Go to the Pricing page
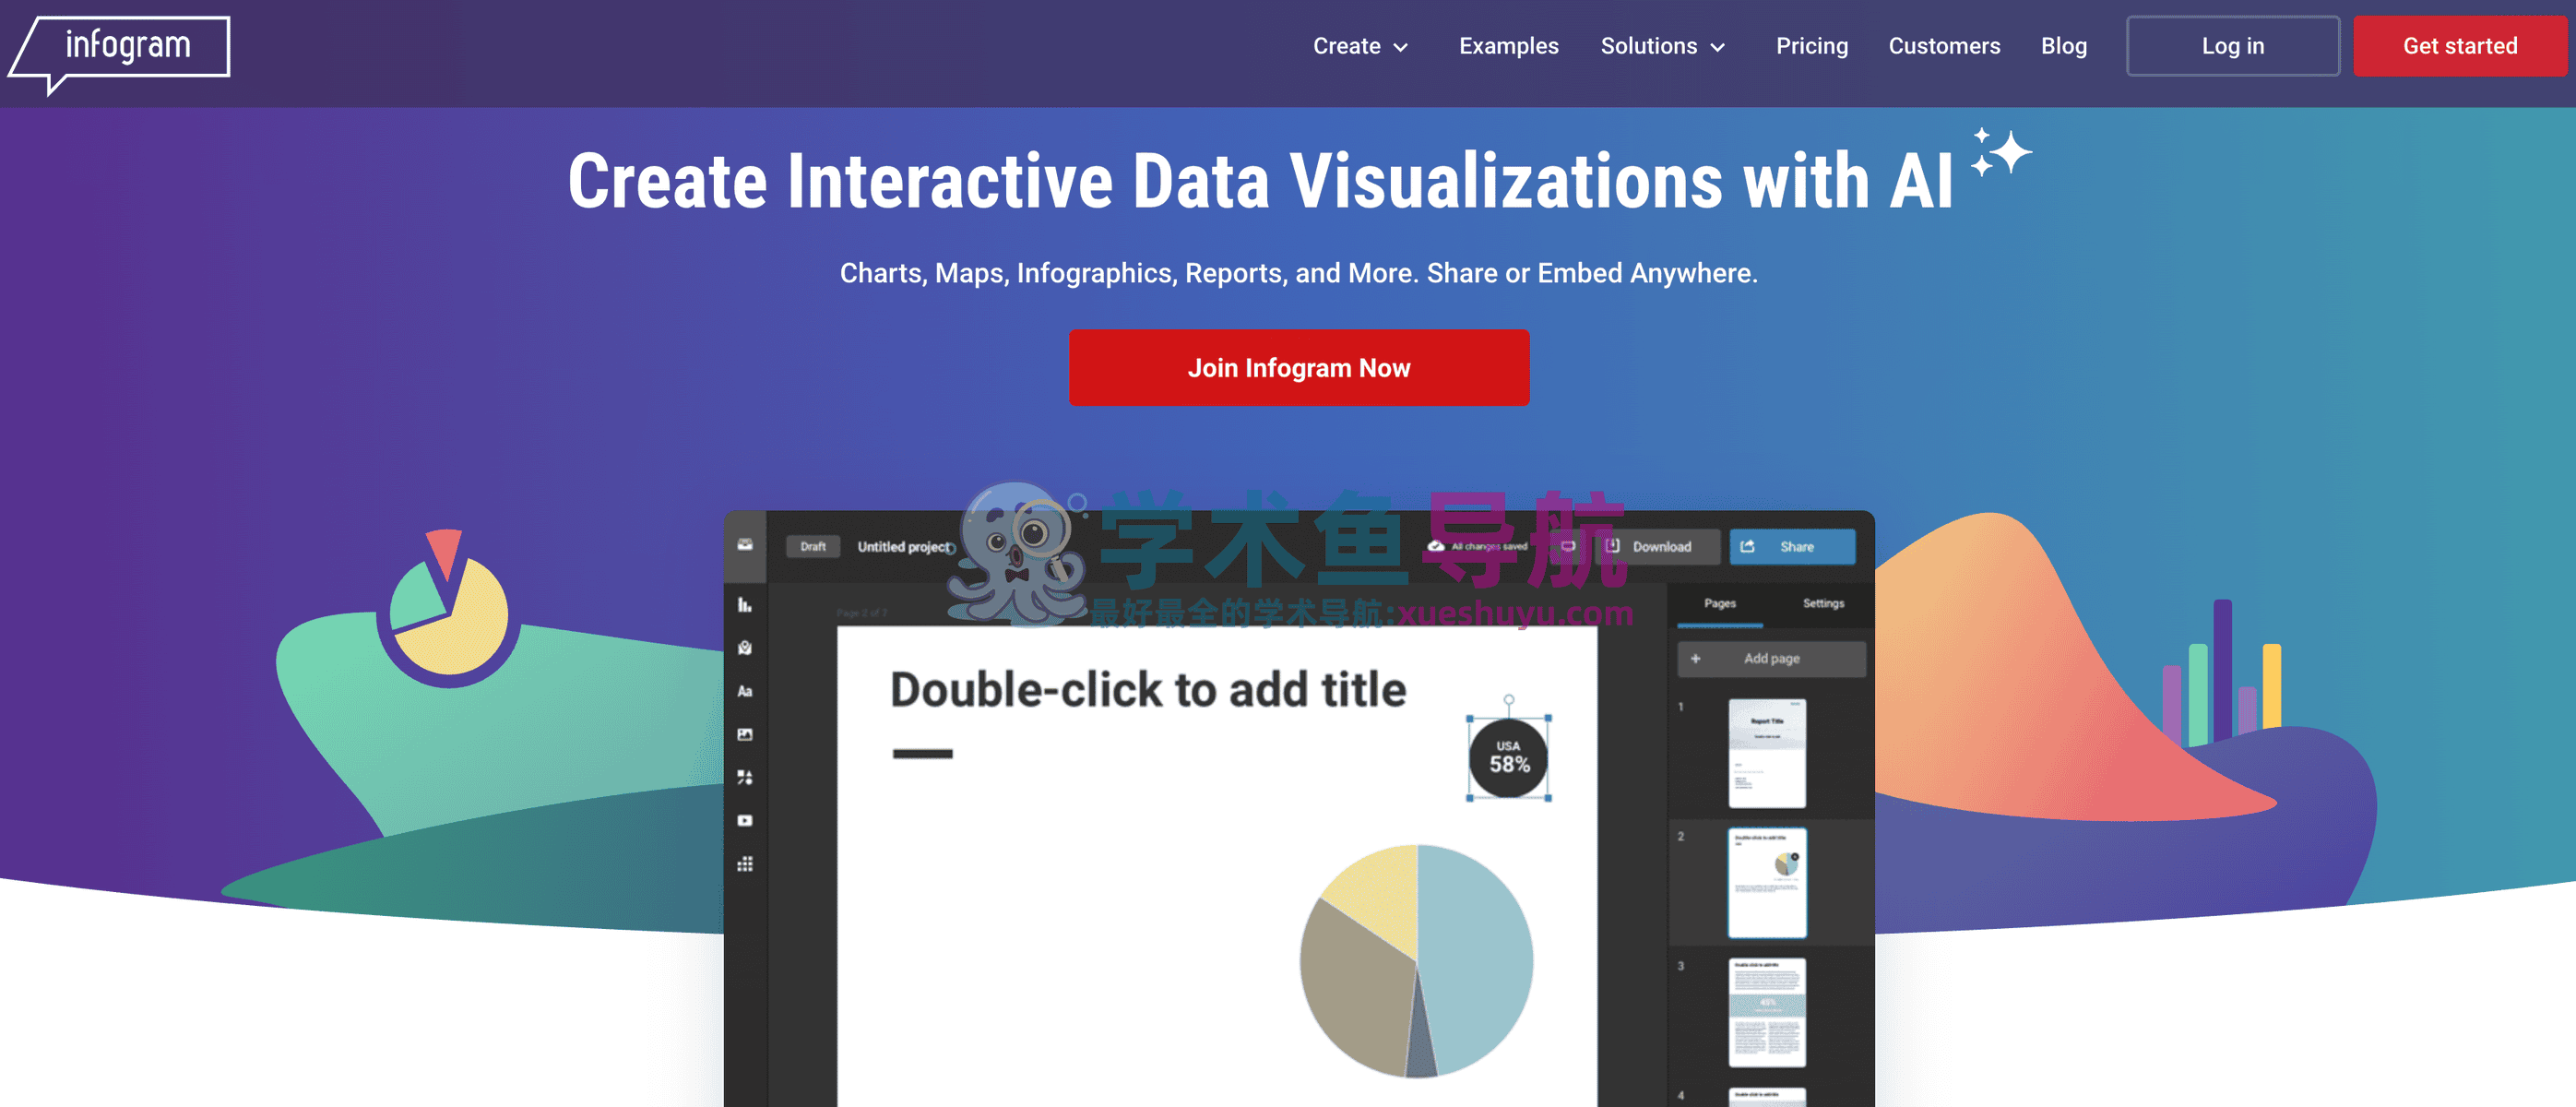The width and height of the screenshot is (2576, 1107). point(1810,46)
